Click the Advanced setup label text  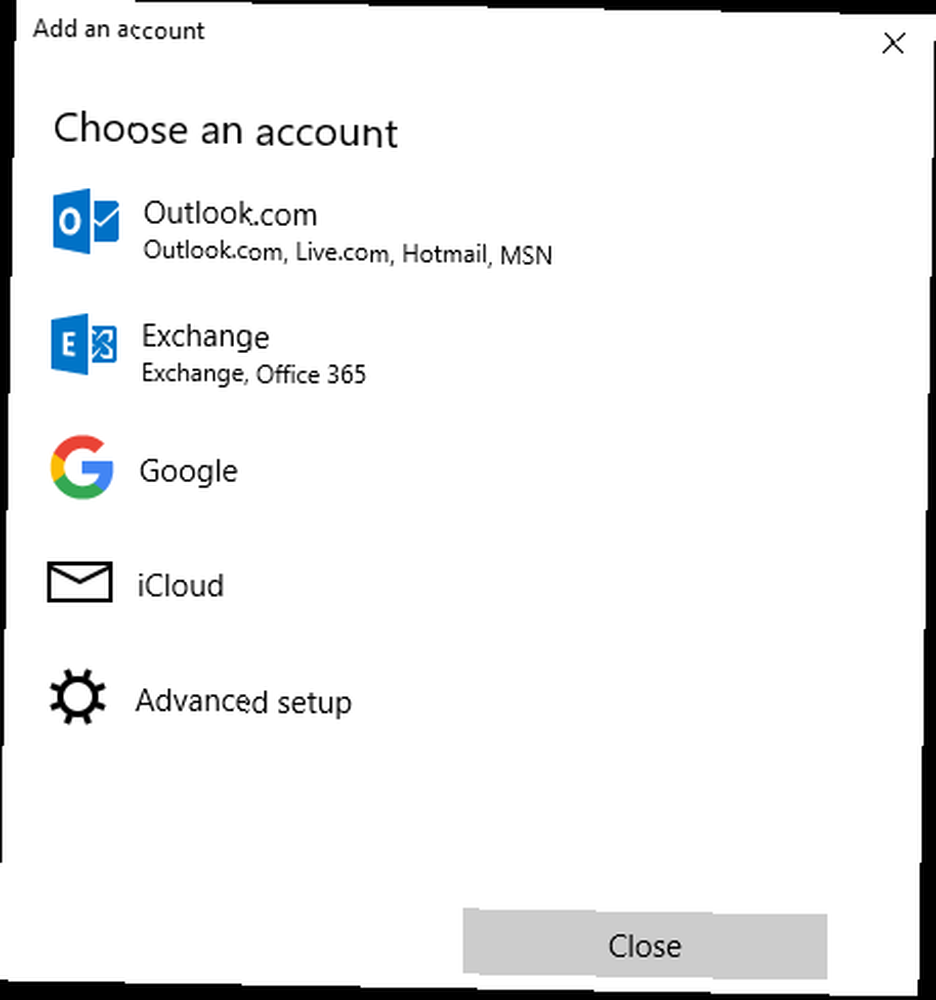(244, 702)
